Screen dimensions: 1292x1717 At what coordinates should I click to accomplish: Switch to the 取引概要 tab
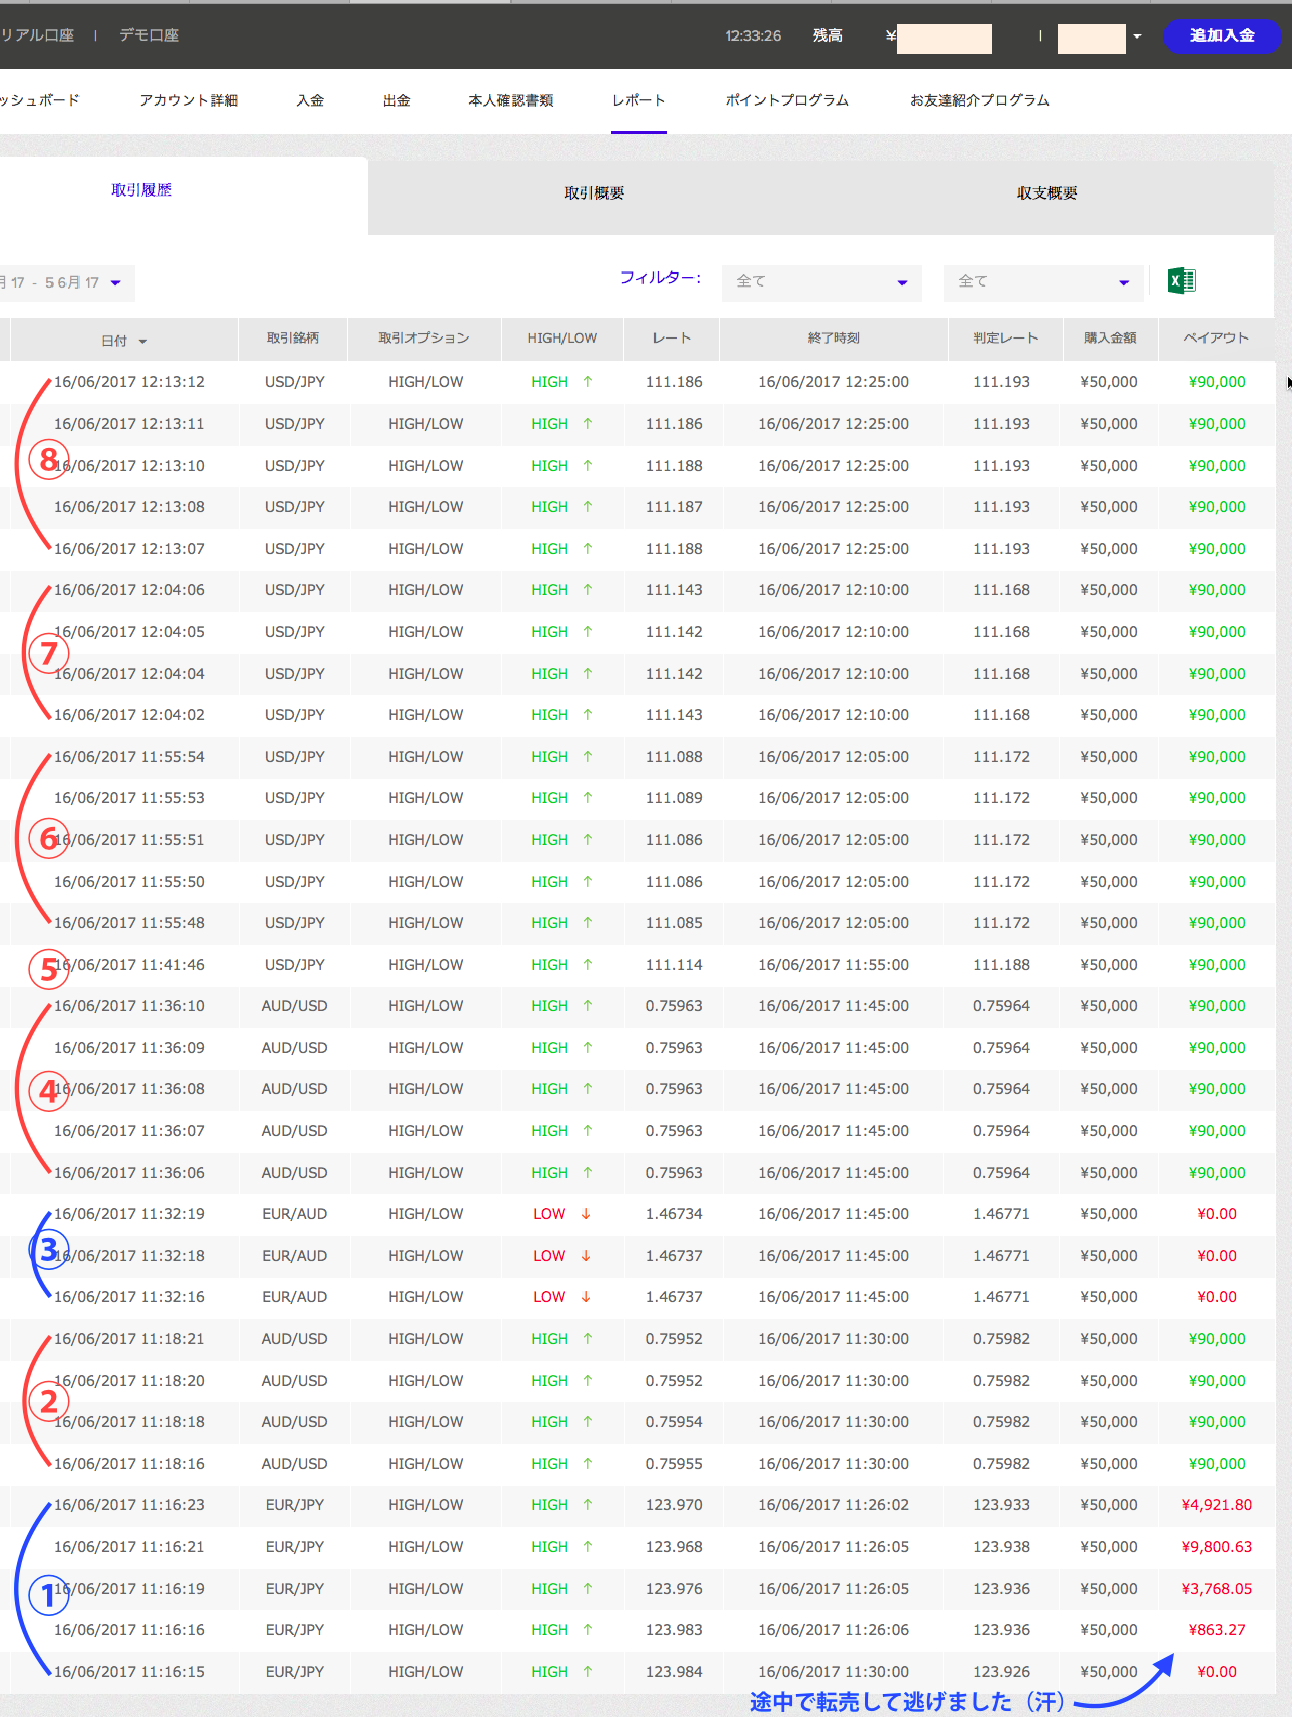pos(594,193)
